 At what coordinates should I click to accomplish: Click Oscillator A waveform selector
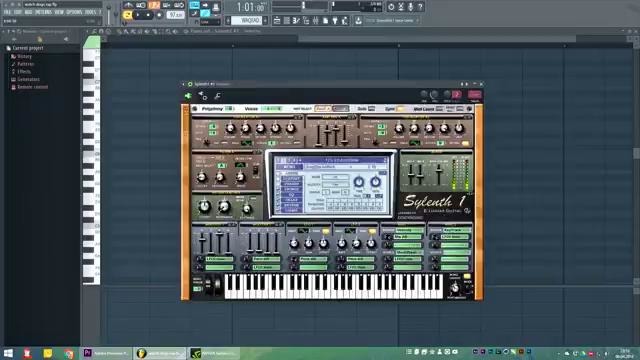[x=247, y=143]
